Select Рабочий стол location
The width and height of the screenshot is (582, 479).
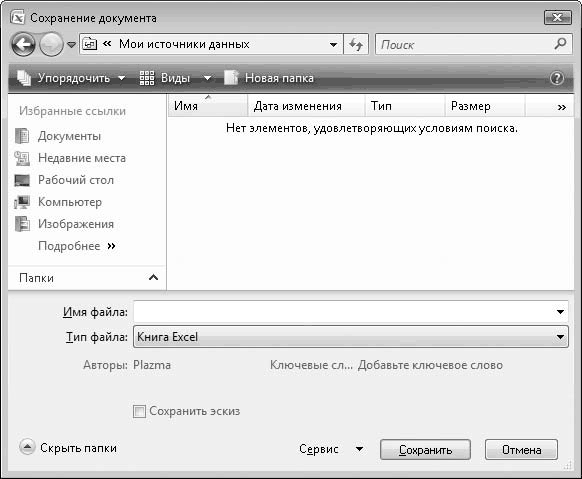click(76, 180)
